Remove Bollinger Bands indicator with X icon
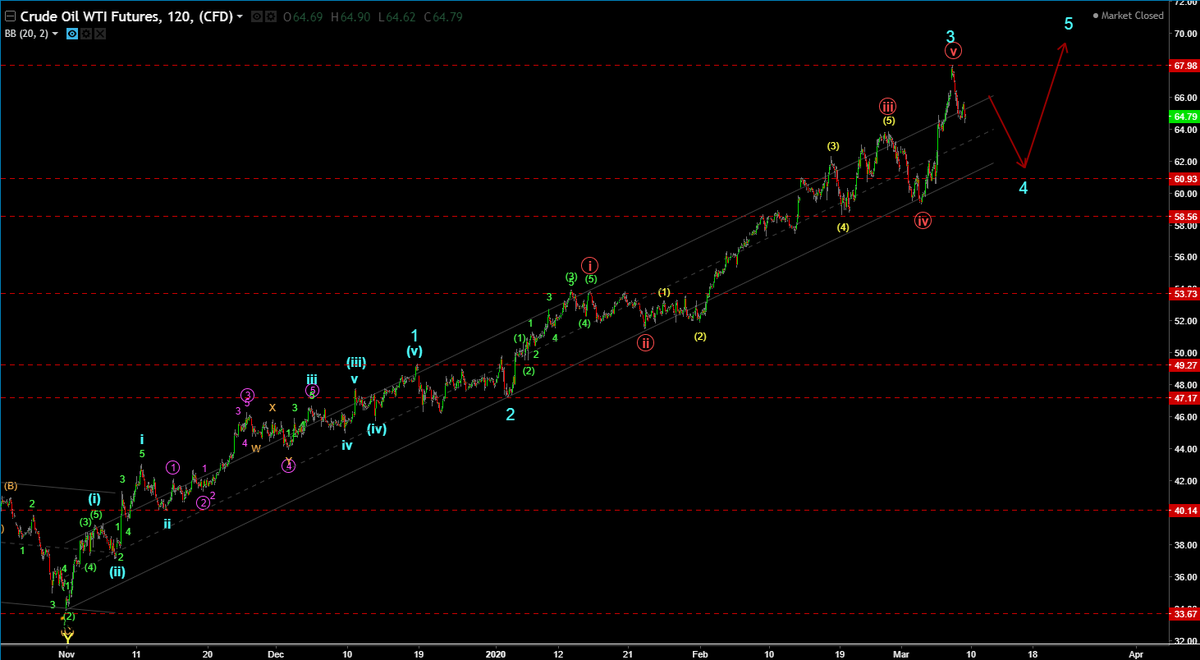Viewport: 1200px width, 660px height. pyautogui.click(x=99, y=33)
